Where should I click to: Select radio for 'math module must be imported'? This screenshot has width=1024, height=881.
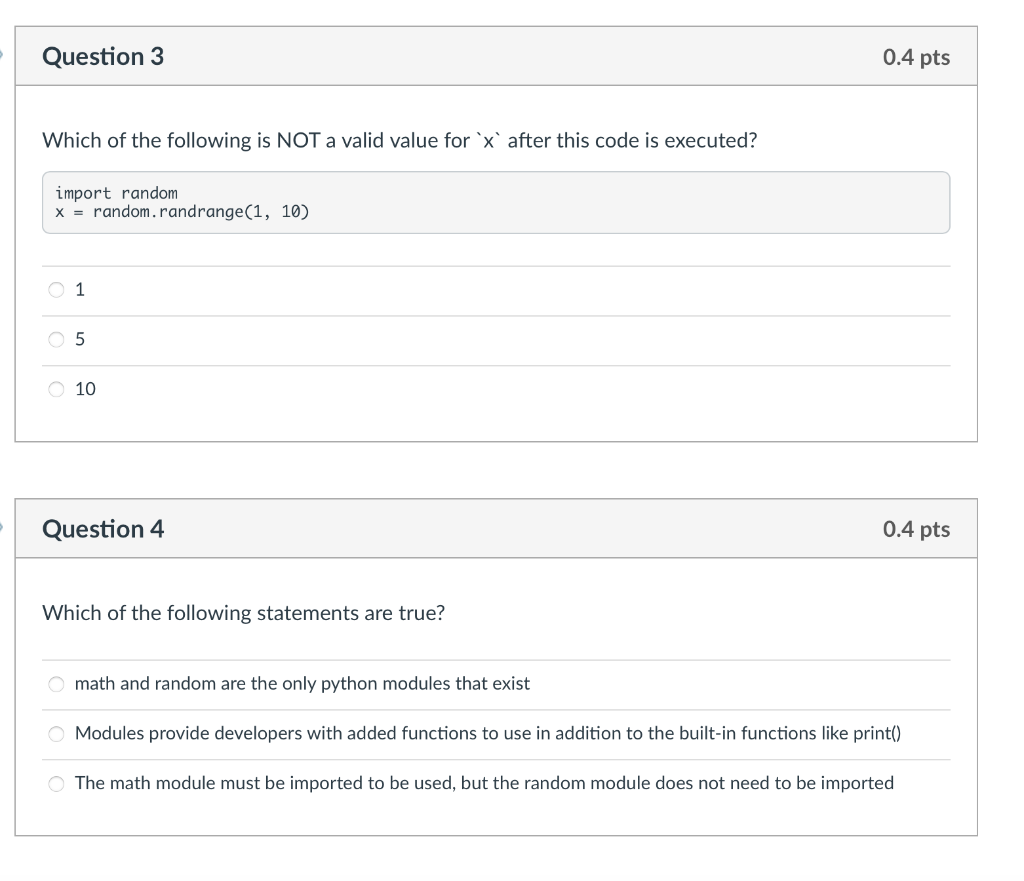point(57,783)
